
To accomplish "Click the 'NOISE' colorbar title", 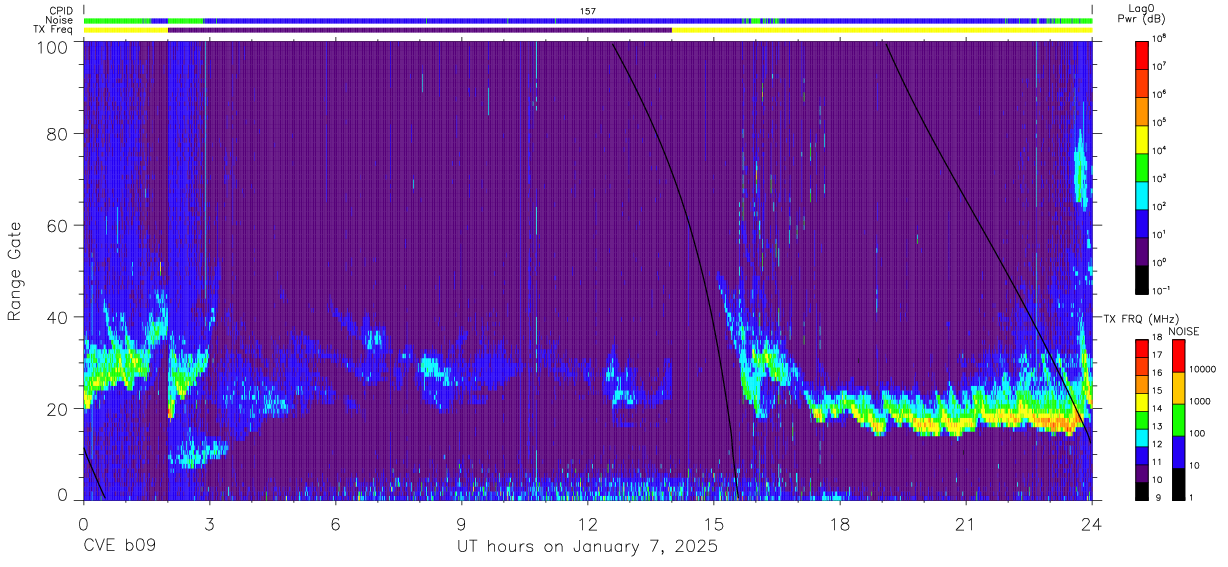I will coord(1182,330).
